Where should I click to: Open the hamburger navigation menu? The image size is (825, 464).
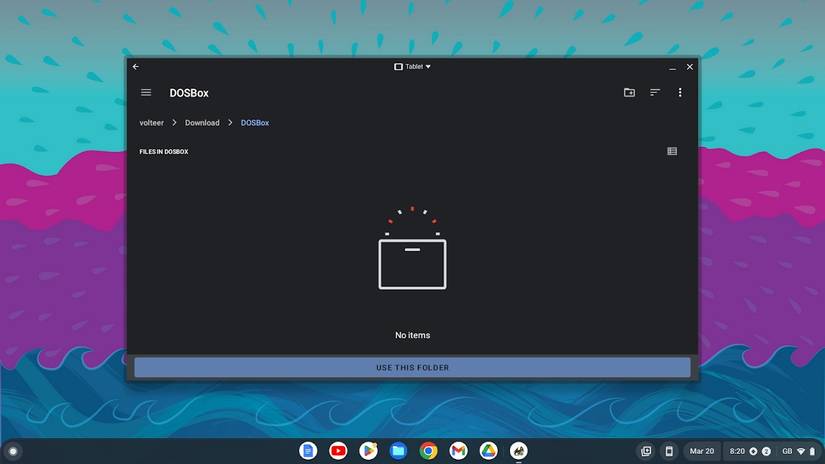(146, 93)
